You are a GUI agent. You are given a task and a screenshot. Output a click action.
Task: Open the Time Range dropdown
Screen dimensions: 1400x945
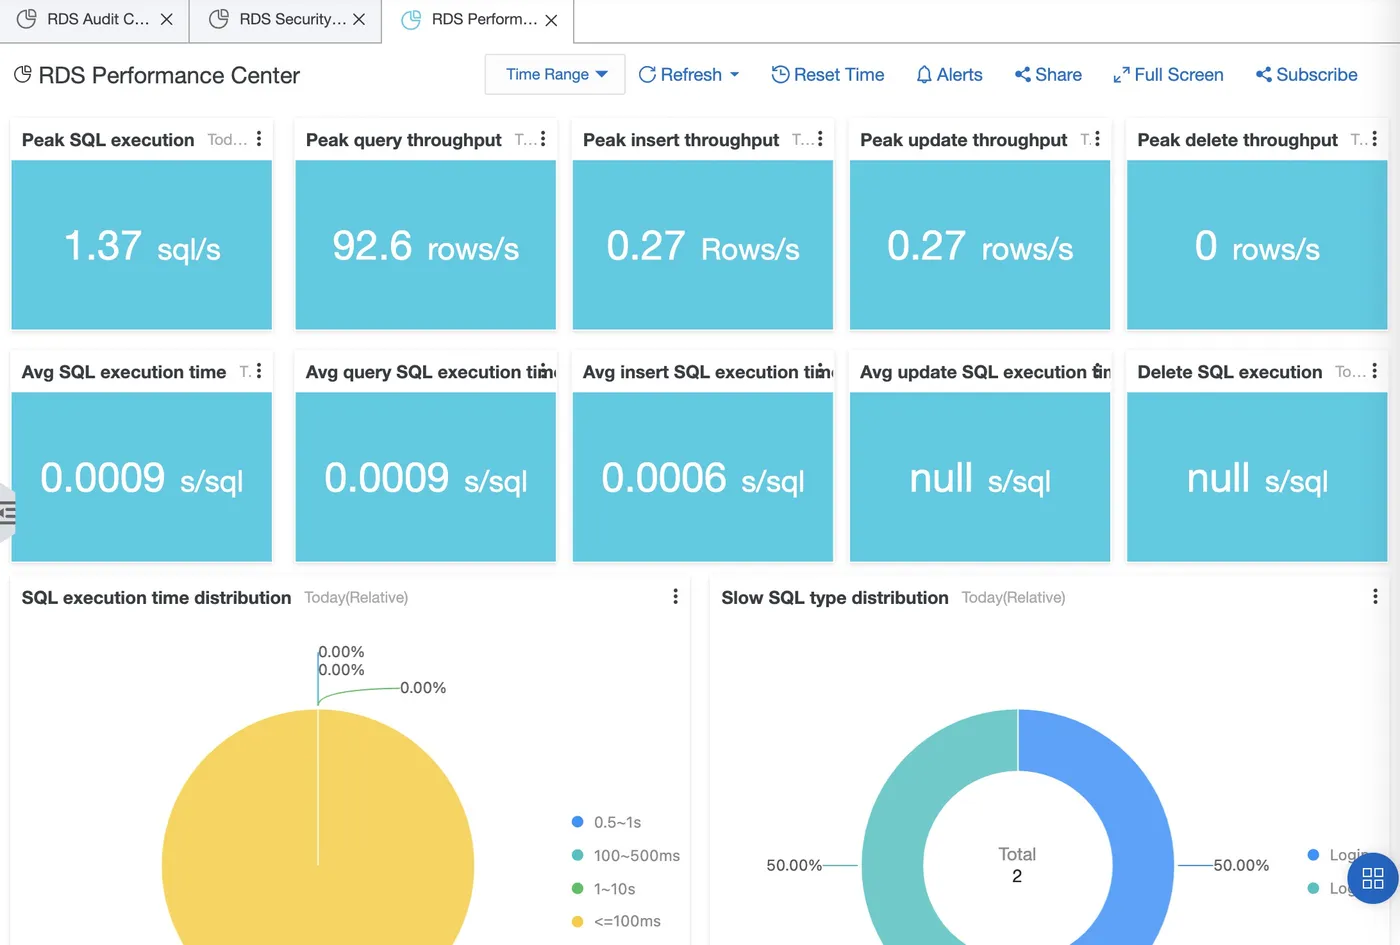tap(555, 74)
